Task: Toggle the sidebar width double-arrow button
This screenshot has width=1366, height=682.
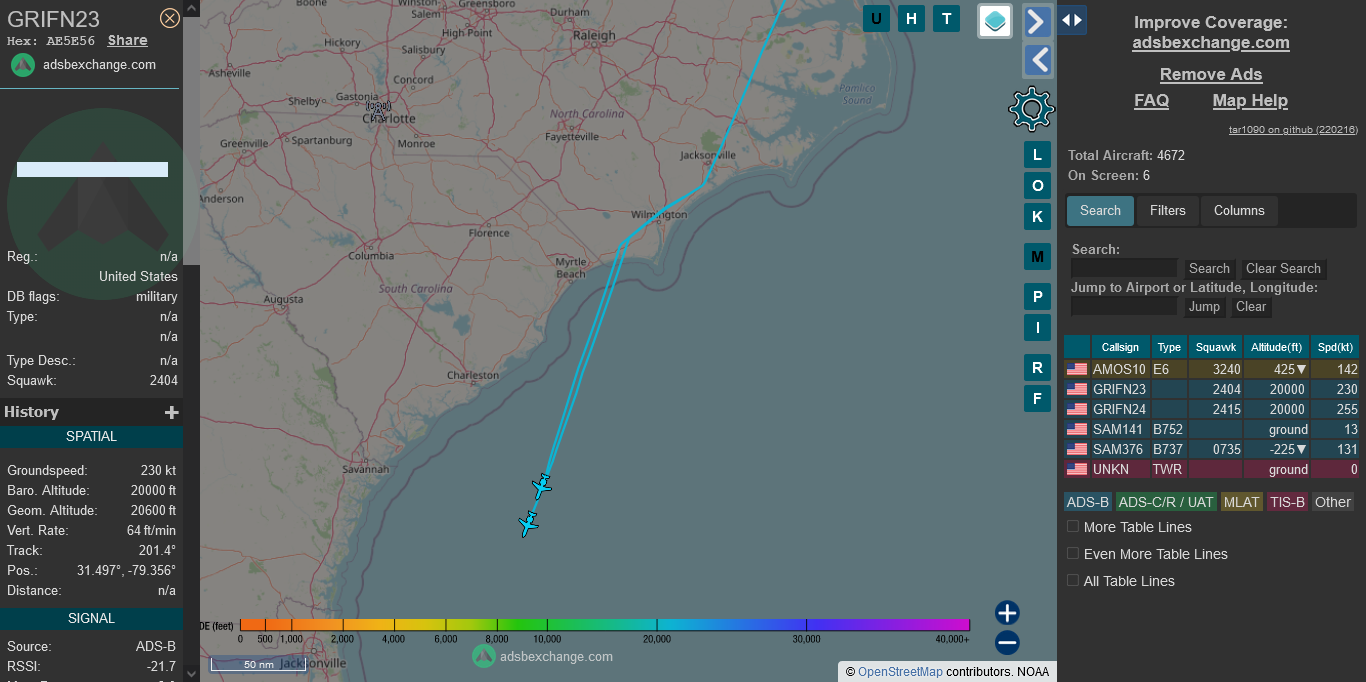Action: click(1072, 20)
